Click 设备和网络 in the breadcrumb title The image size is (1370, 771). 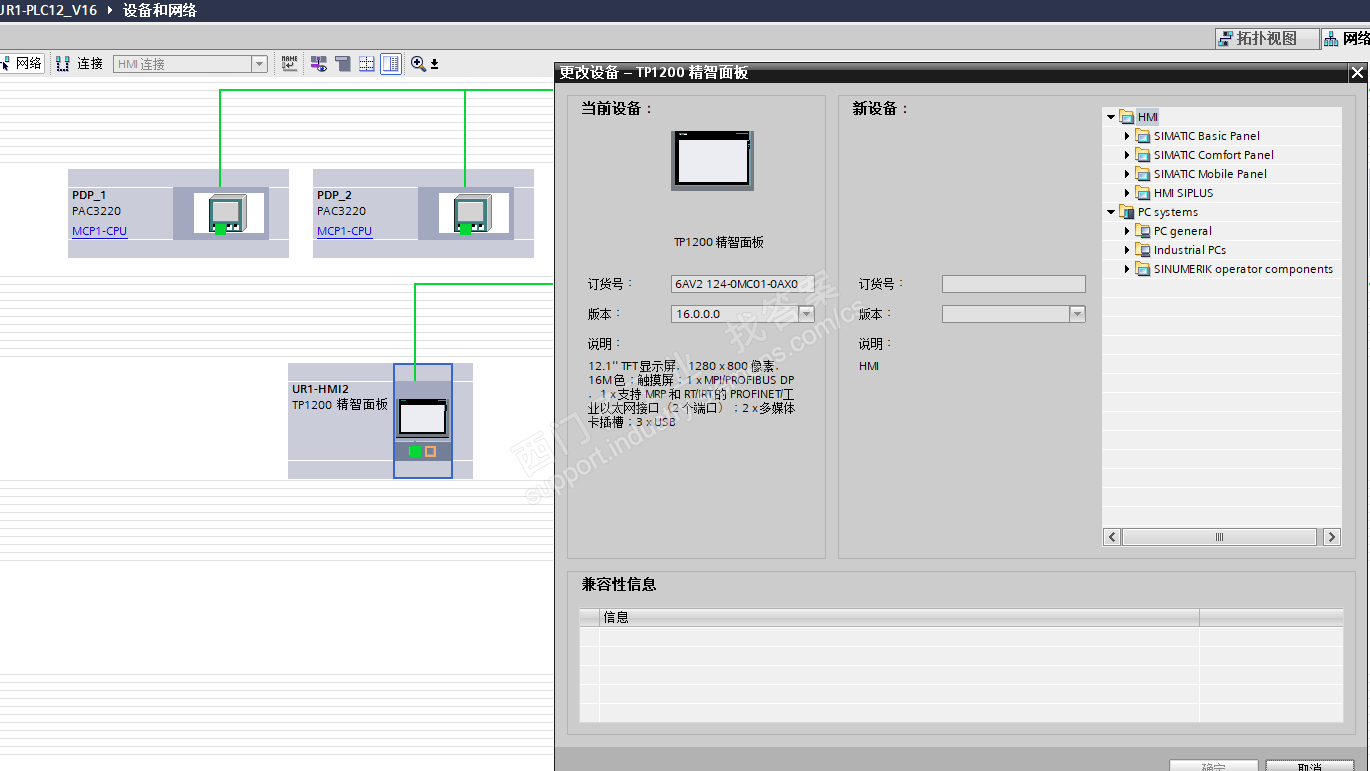tap(160, 11)
